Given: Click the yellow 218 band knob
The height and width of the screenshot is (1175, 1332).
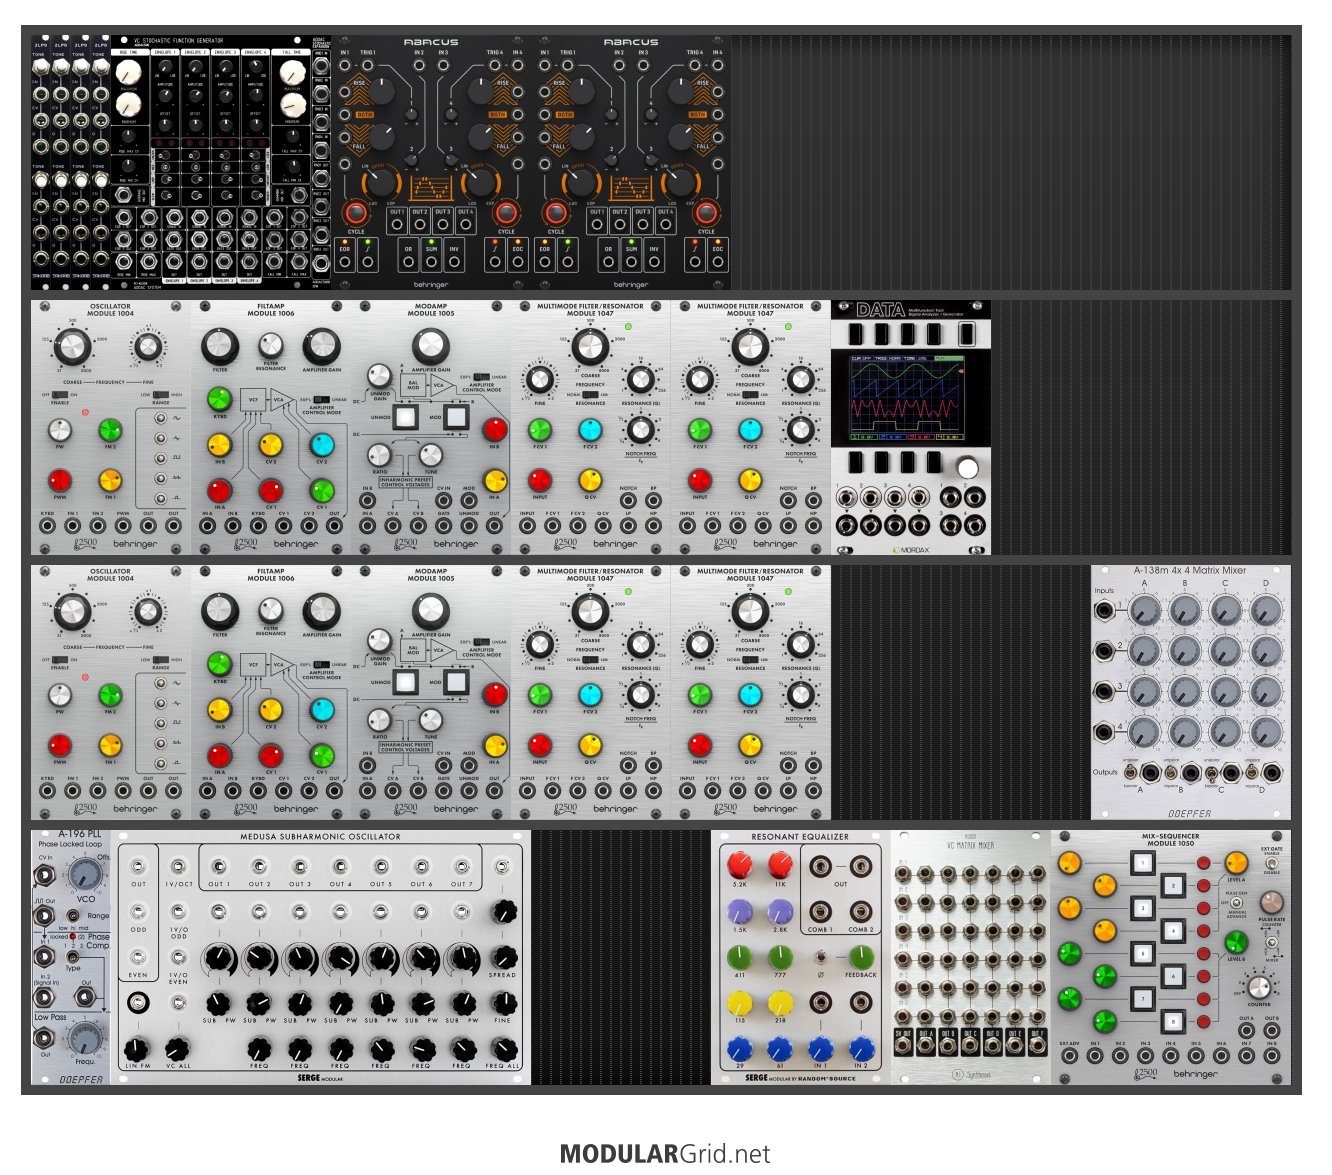Looking at the screenshot, I should (780, 1003).
